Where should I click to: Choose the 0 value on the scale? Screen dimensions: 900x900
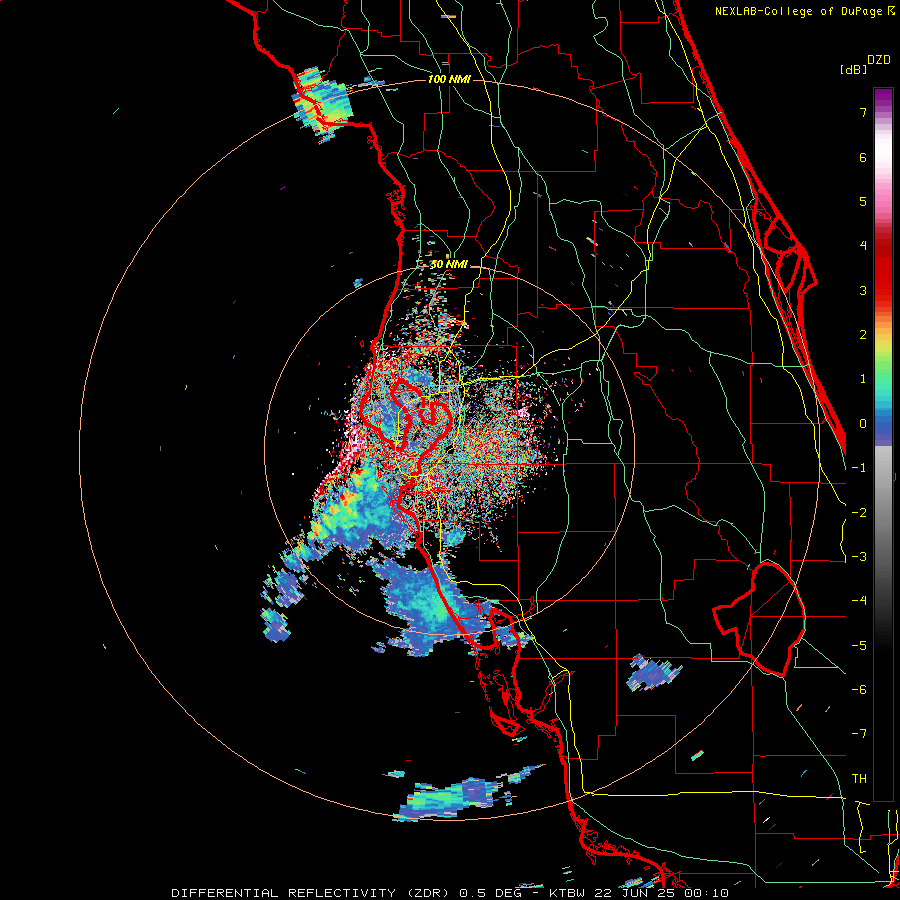pyautogui.click(x=863, y=424)
